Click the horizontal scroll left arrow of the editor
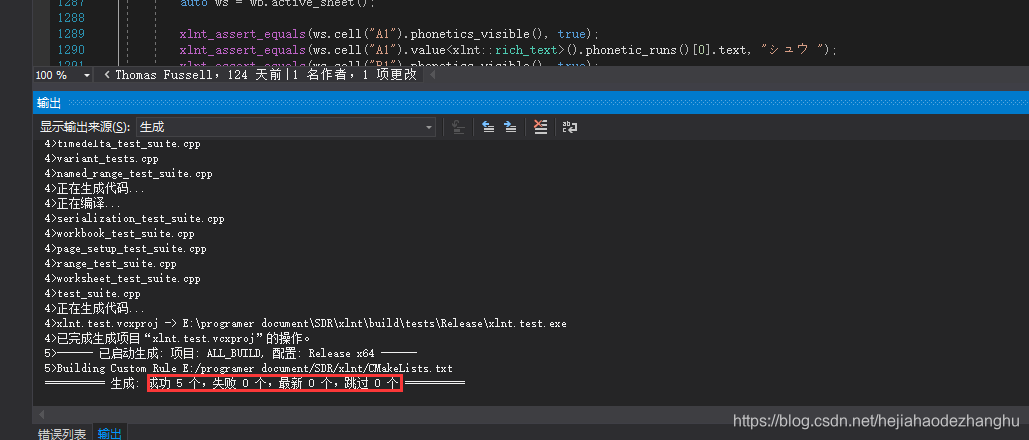 432,76
